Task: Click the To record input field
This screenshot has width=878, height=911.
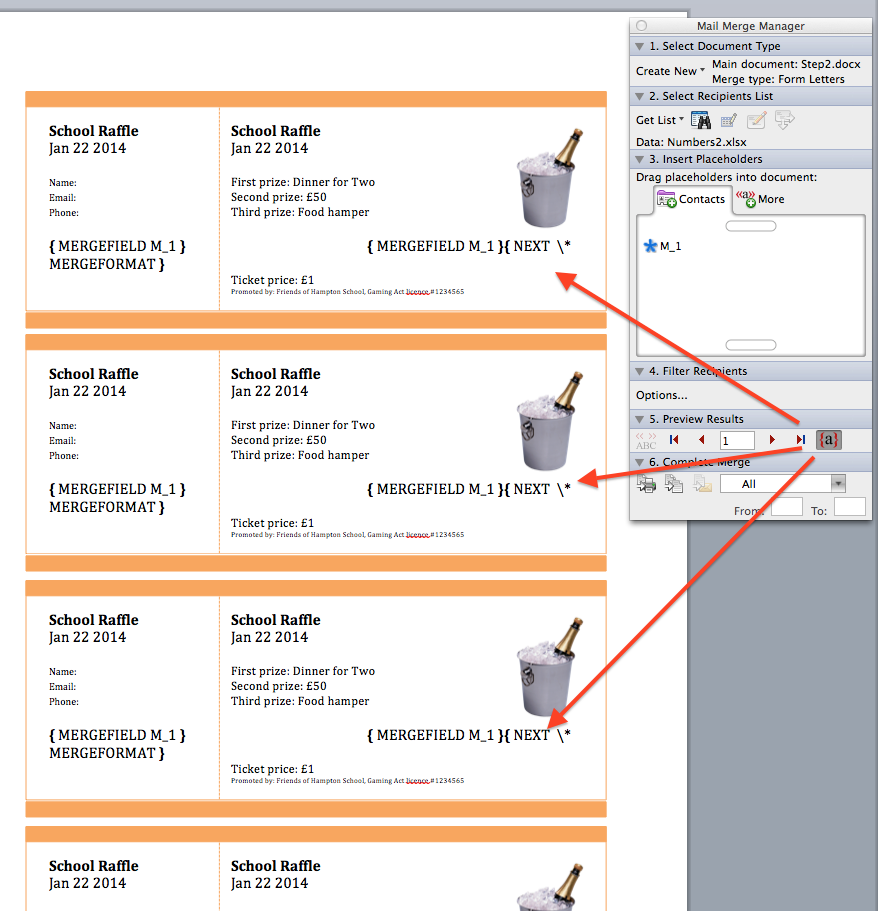Action: 850,507
